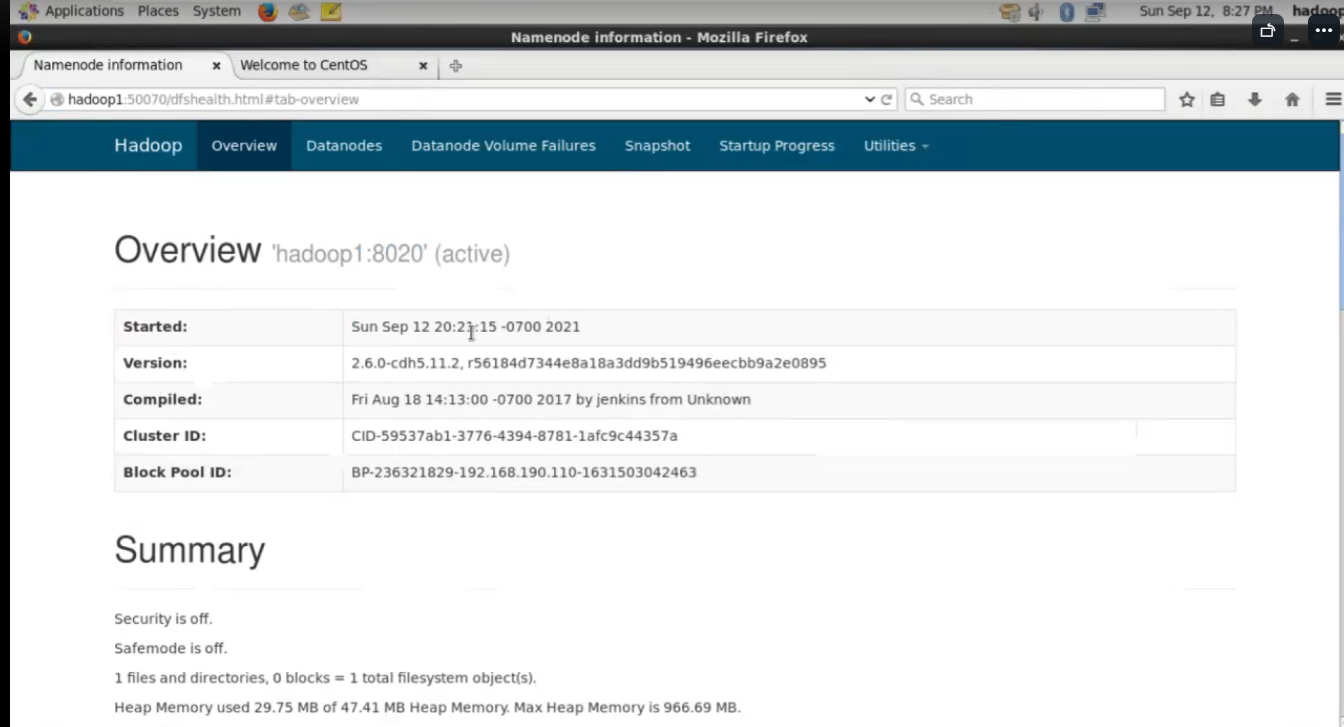The height and width of the screenshot is (727, 1344).
Task: Open the volume control tray icon
Action: point(1037,12)
